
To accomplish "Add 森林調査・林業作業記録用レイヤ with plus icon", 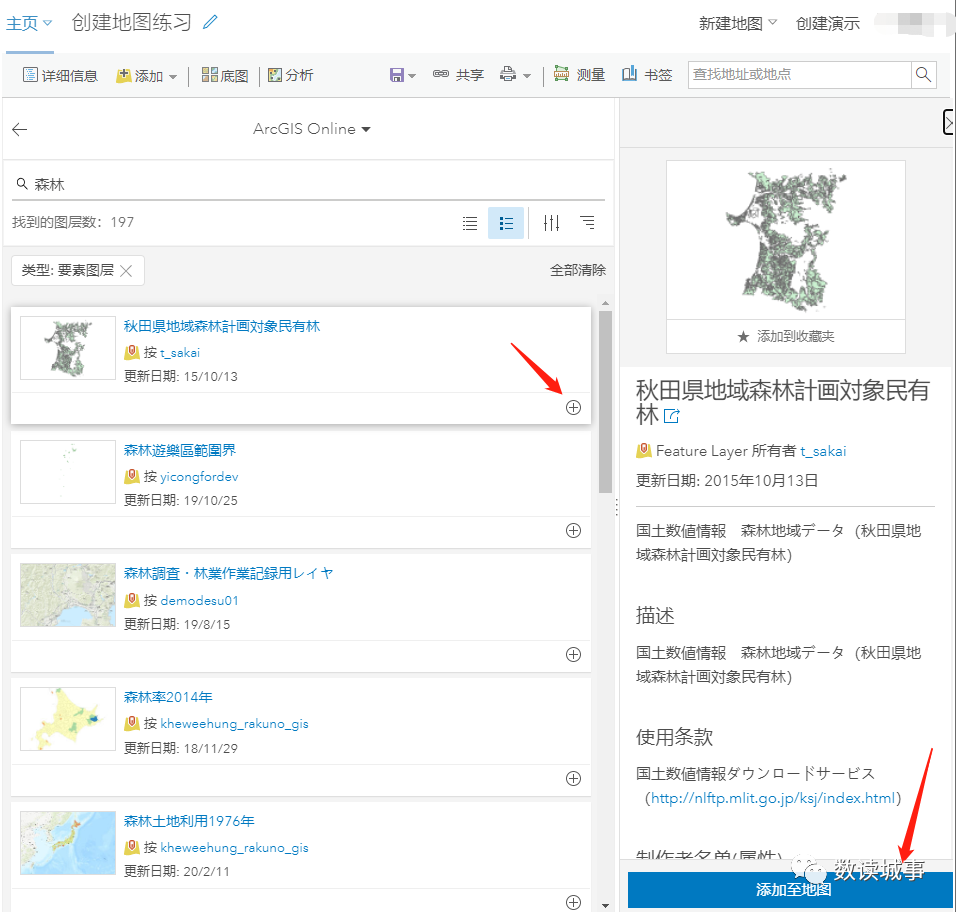I will tap(573, 654).
